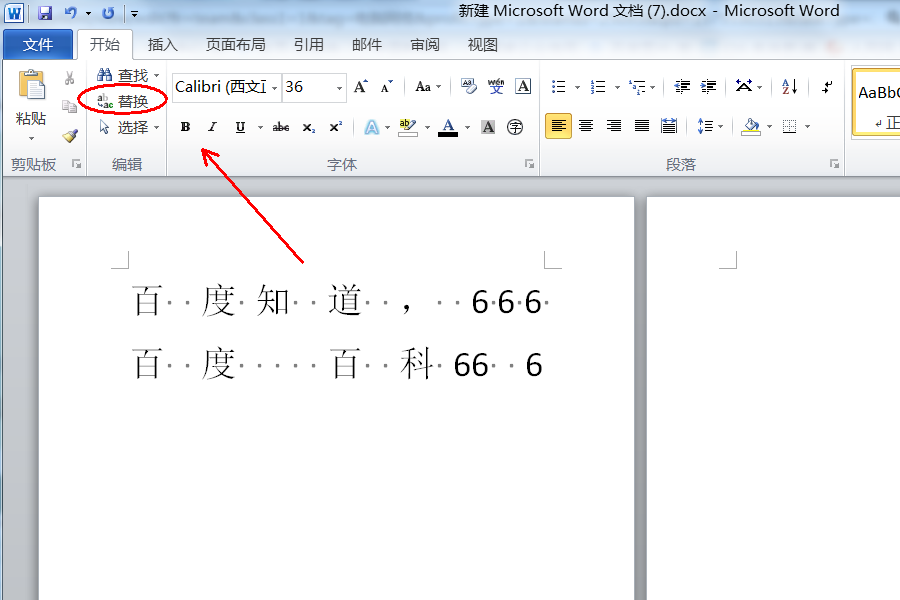Apply paragraph shading paint bucket
900x600 pixels.
coord(750,126)
